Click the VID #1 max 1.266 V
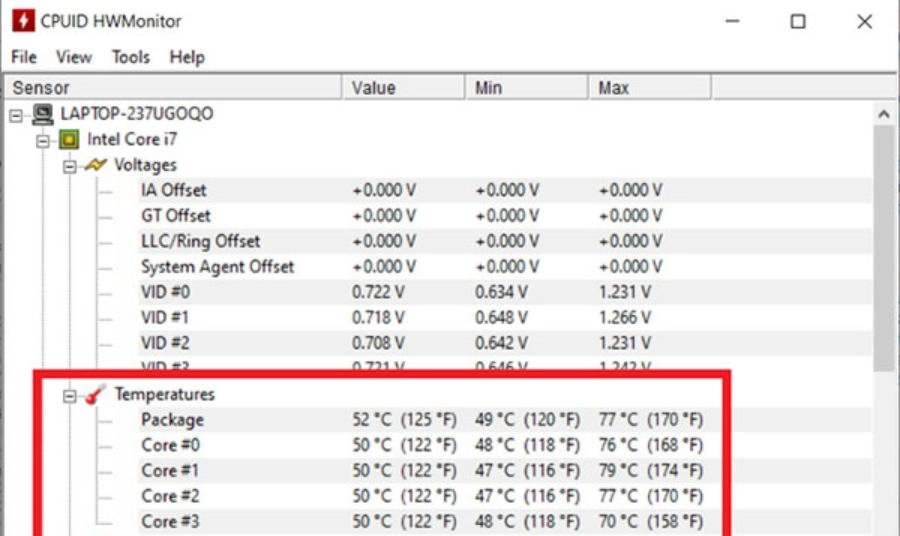Screen dimensions: 900x536 click(626, 317)
